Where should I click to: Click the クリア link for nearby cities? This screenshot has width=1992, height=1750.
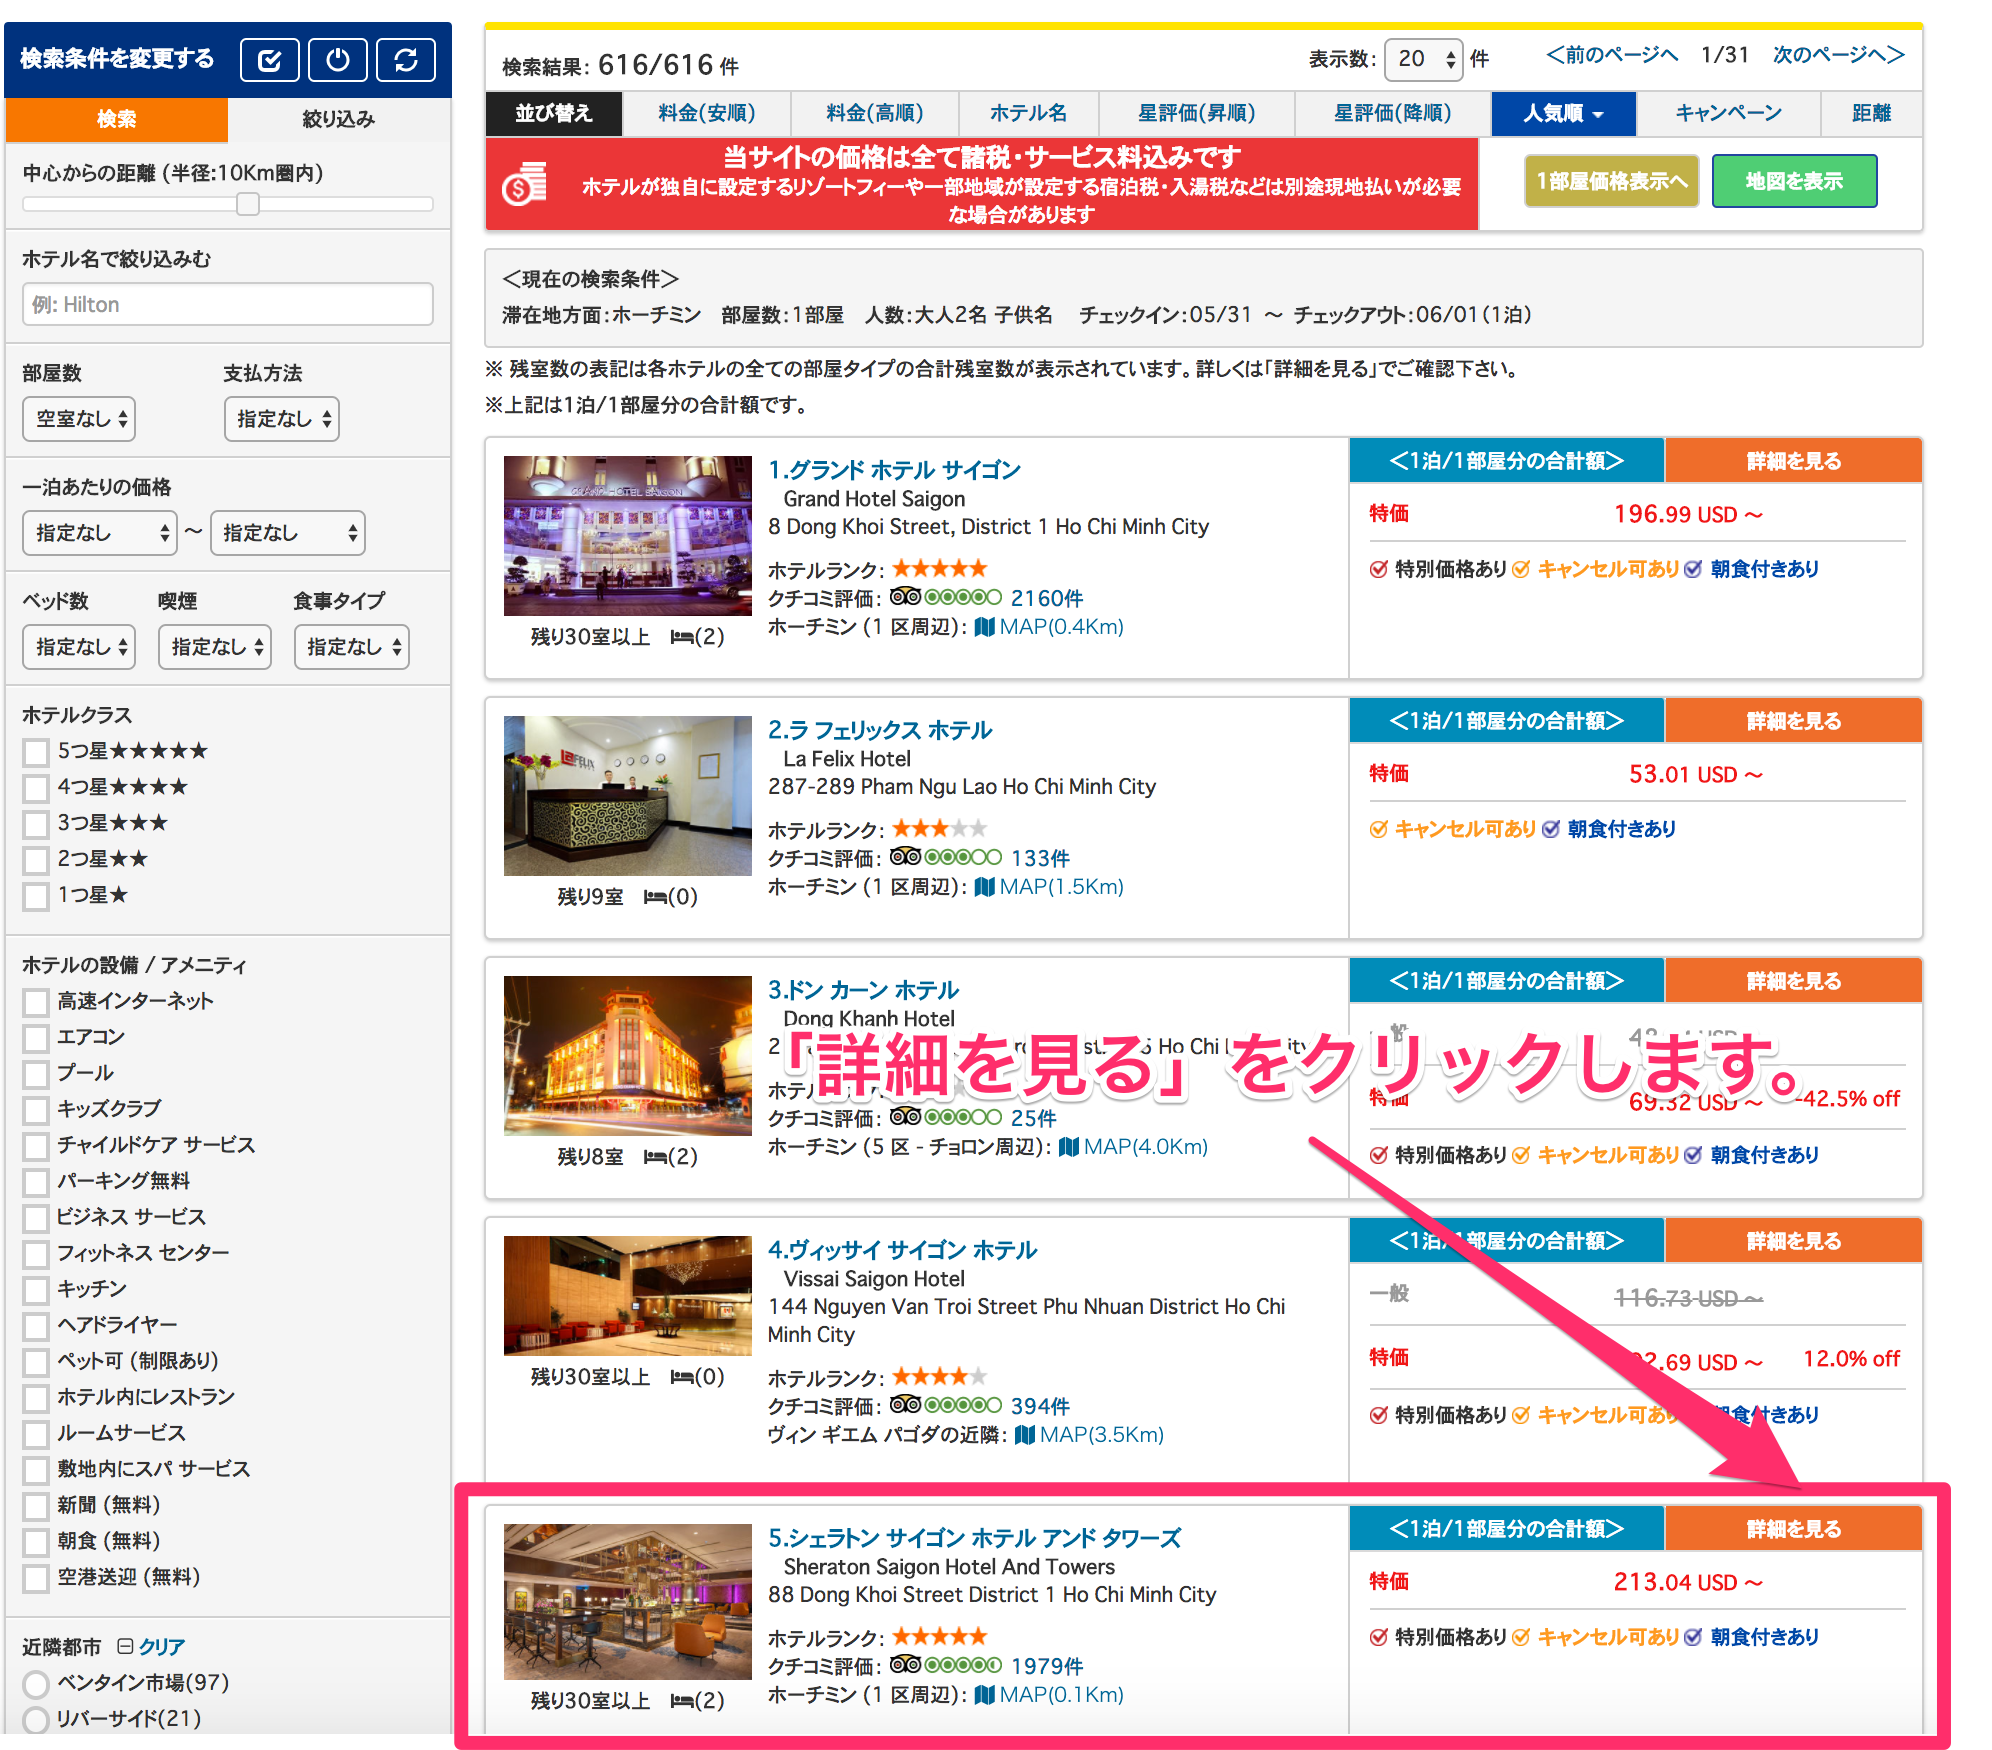[161, 1647]
